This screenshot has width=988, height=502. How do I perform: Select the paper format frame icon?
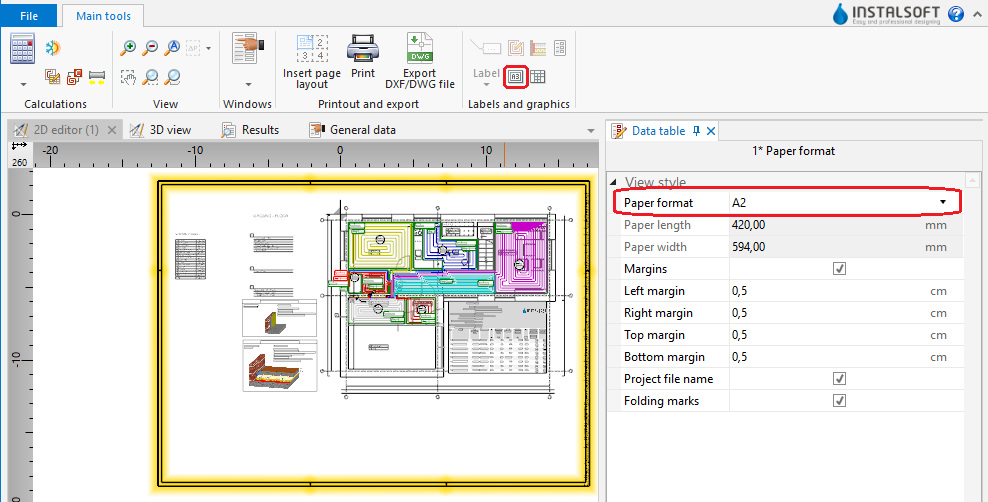click(x=516, y=75)
